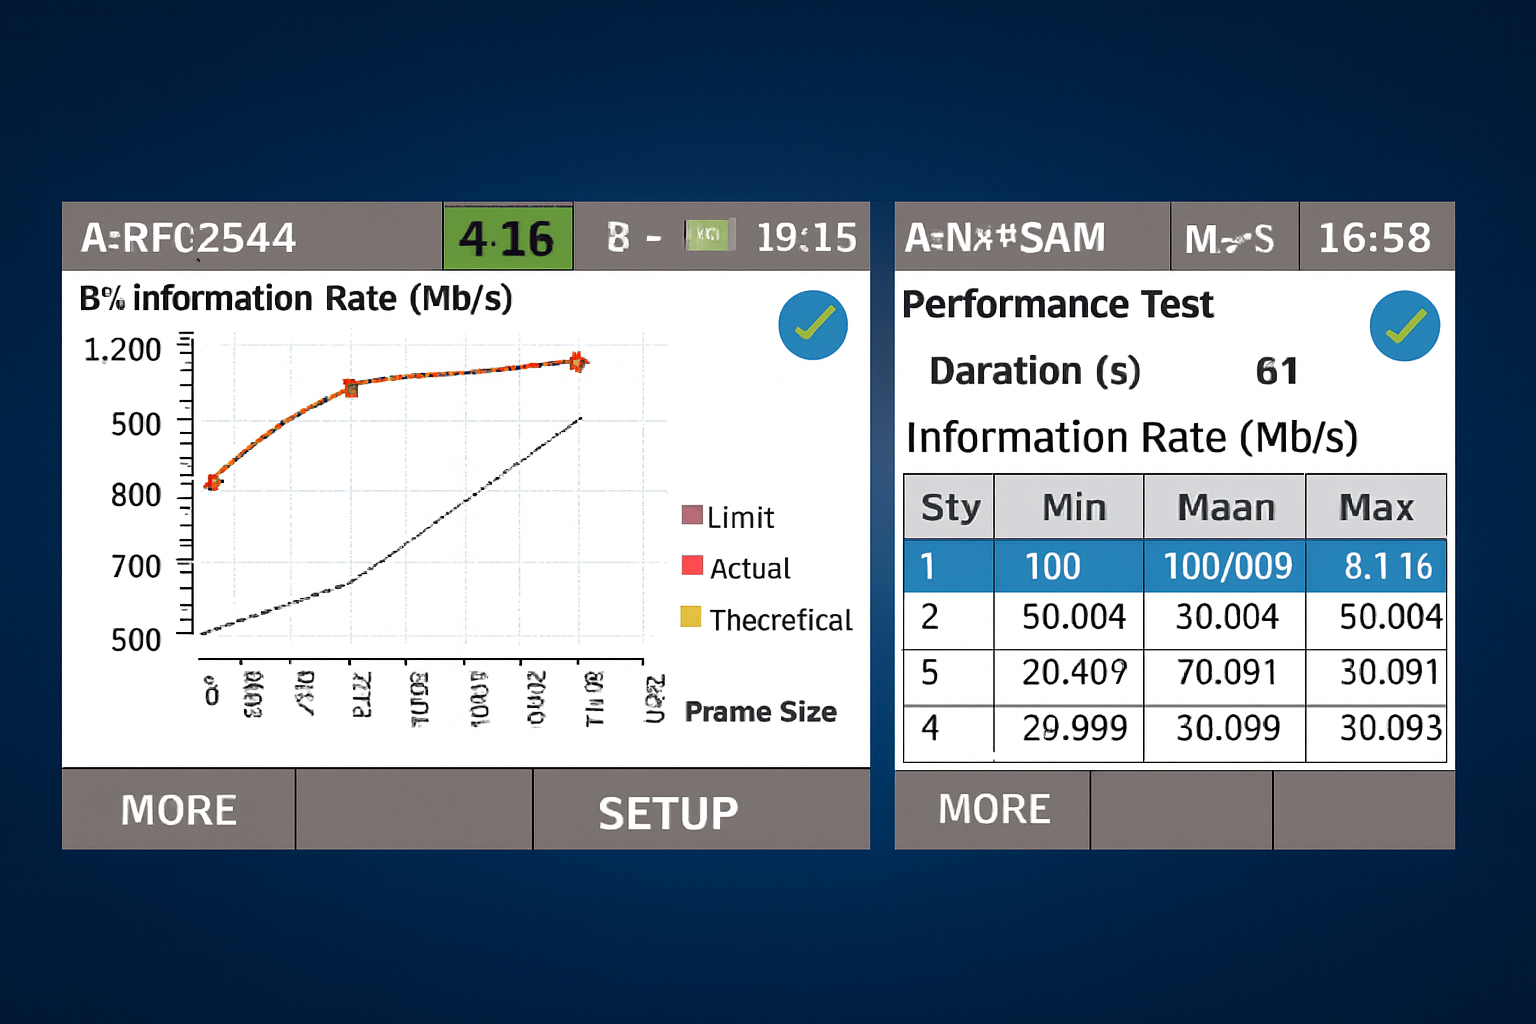The width and height of the screenshot is (1536, 1024).
Task: Click the green battery icon in the header
Action: (x=709, y=235)
